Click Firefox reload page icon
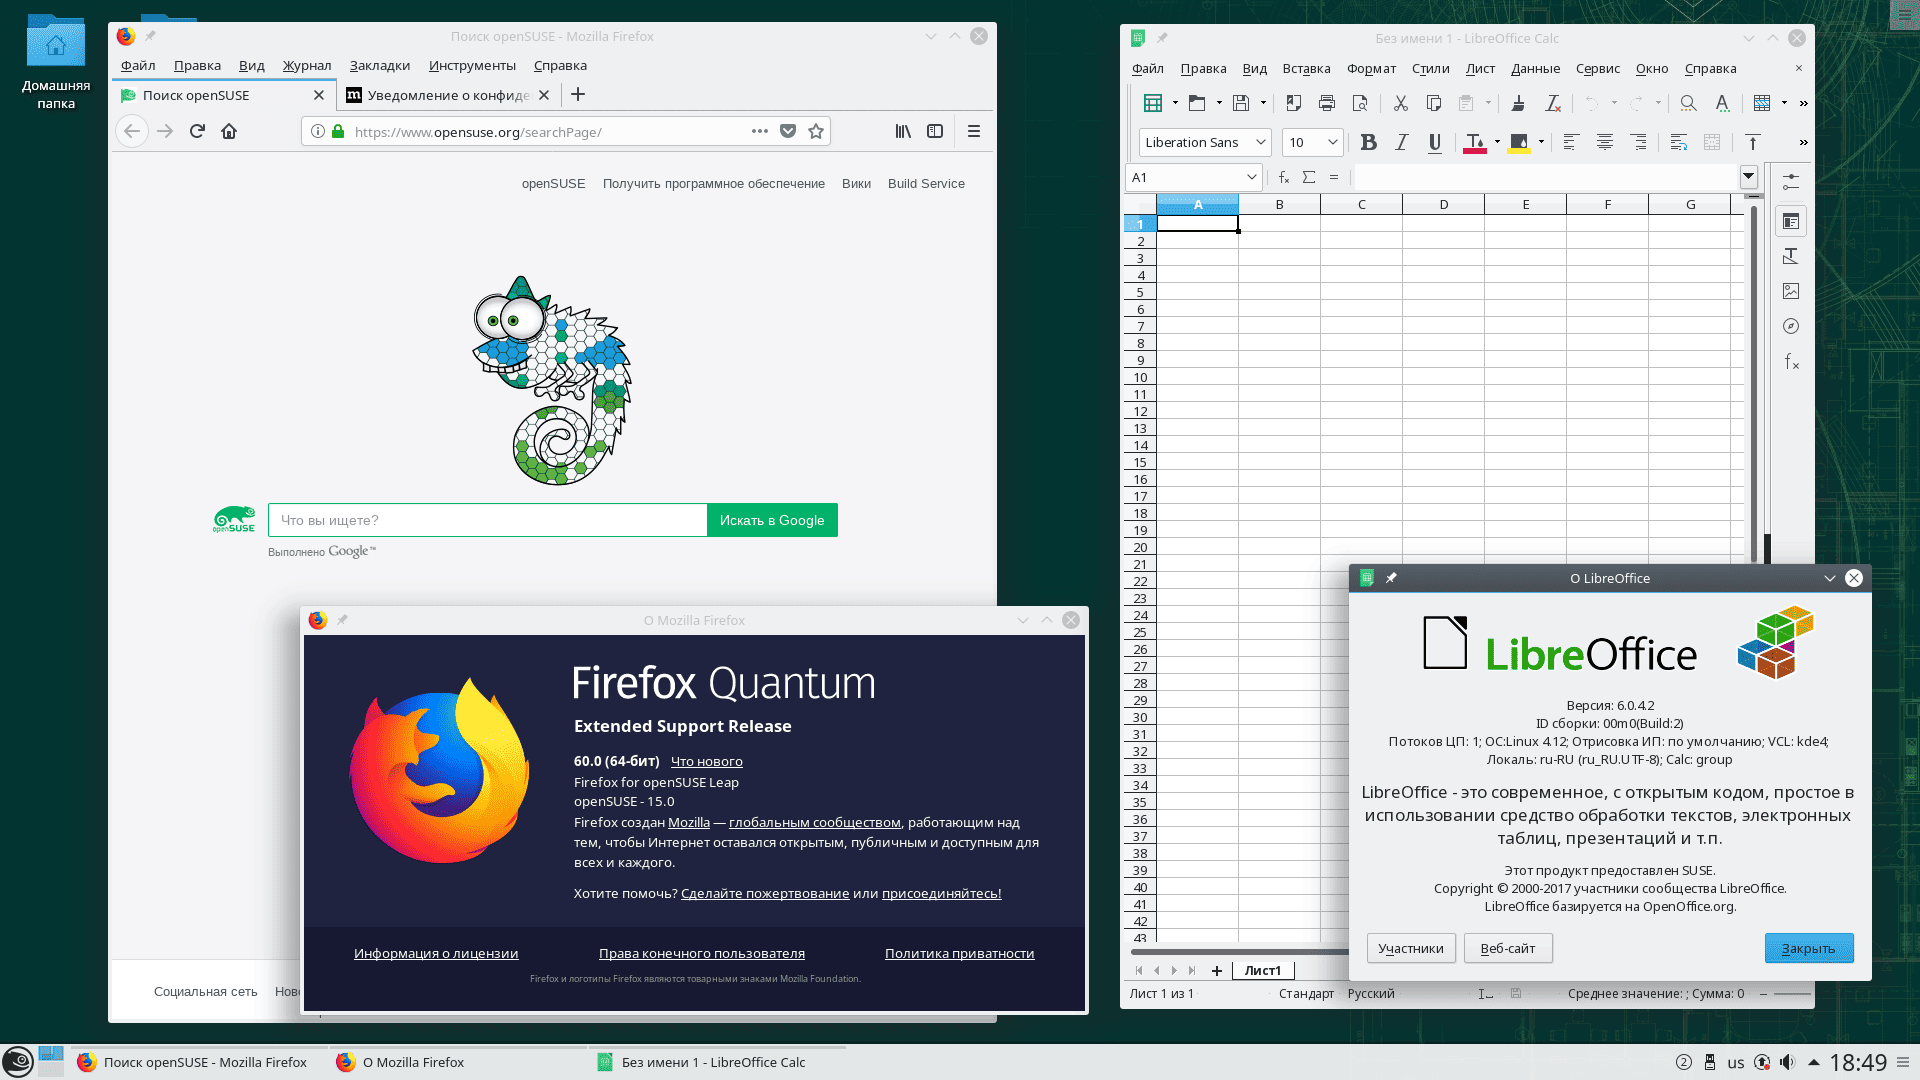The width and height of the screenshot is (1920, 1080). point(197,131)
